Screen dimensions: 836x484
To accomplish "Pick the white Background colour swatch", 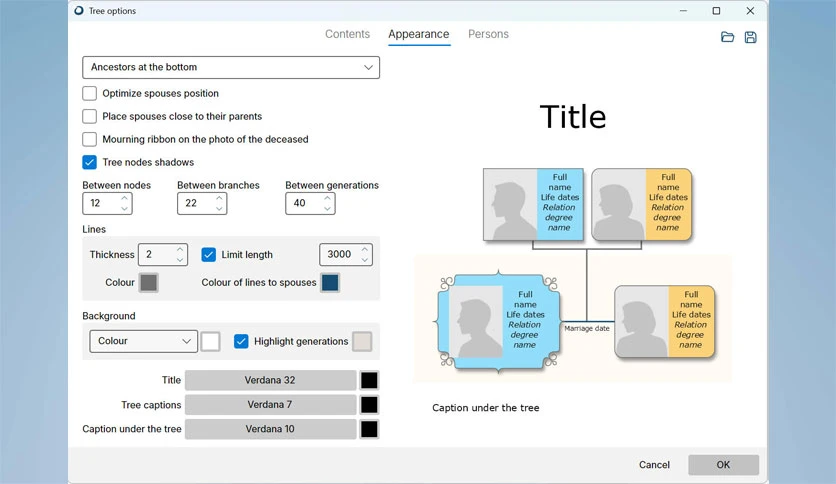I will coord(211,341).
